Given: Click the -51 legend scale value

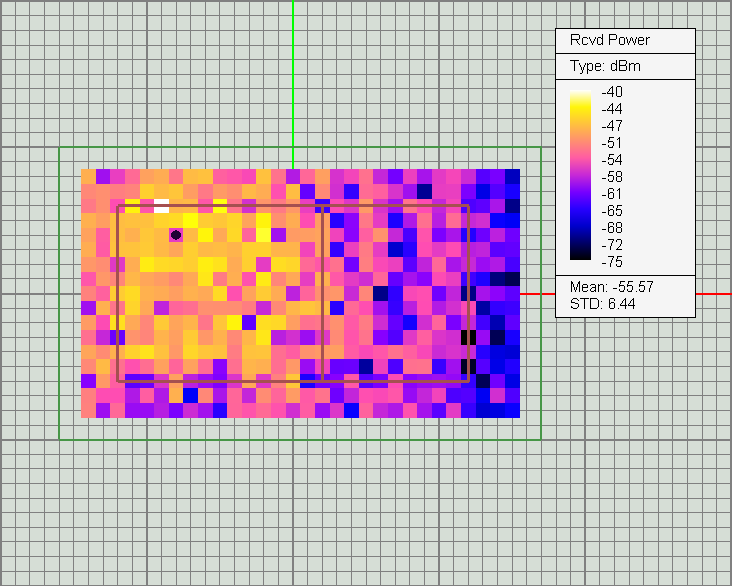Looking at the screenshot, I should coord(612,143).
